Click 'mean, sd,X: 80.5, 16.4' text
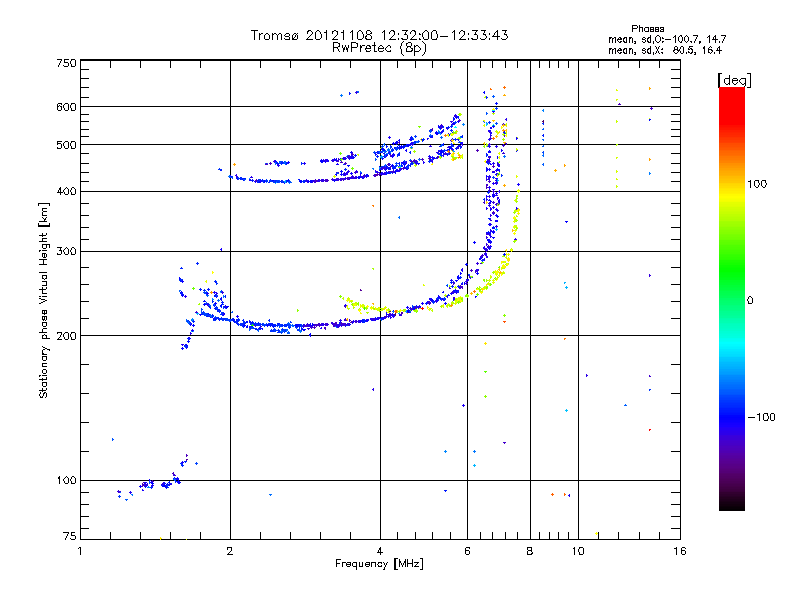Screen dimensions: 800x600 tap(665, 50)
